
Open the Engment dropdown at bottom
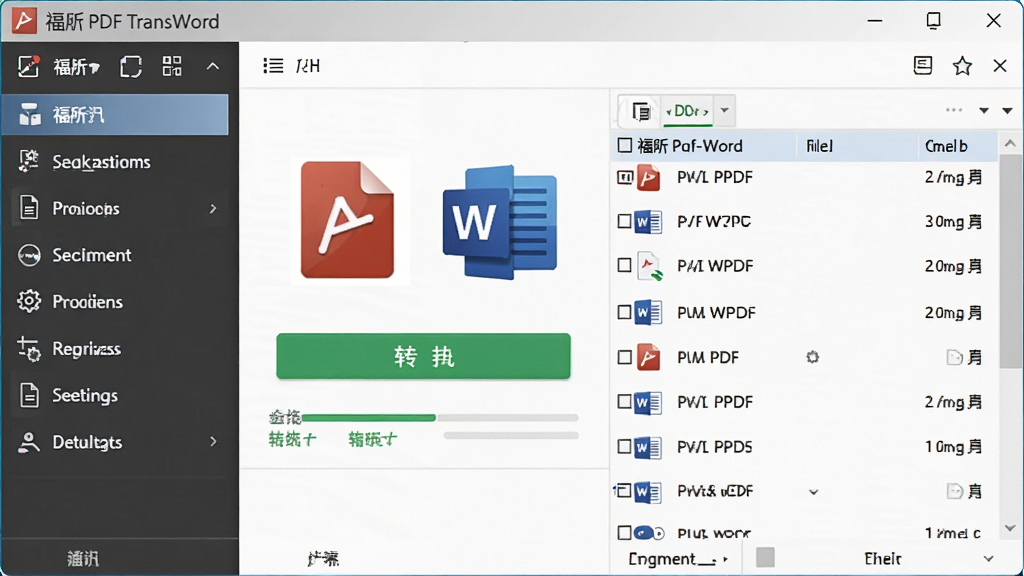click(x=678, y=559)
